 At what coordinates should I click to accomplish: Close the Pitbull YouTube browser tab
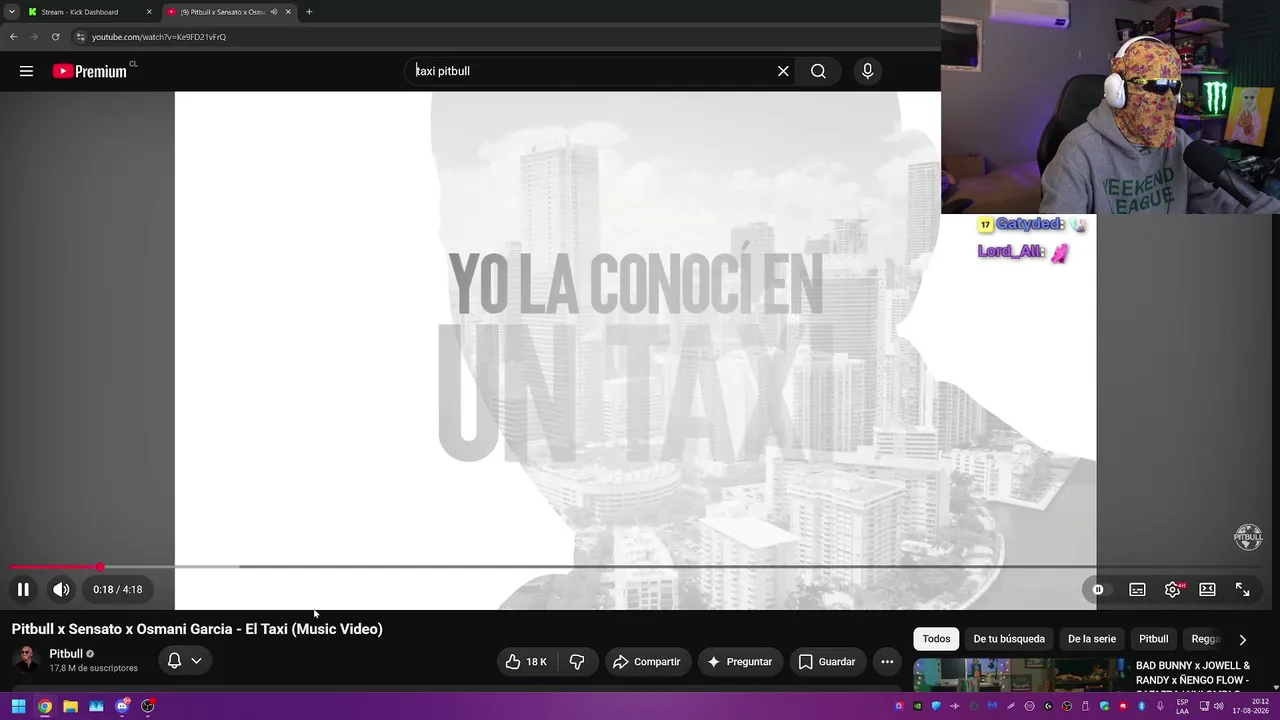[x=288, y=12]
